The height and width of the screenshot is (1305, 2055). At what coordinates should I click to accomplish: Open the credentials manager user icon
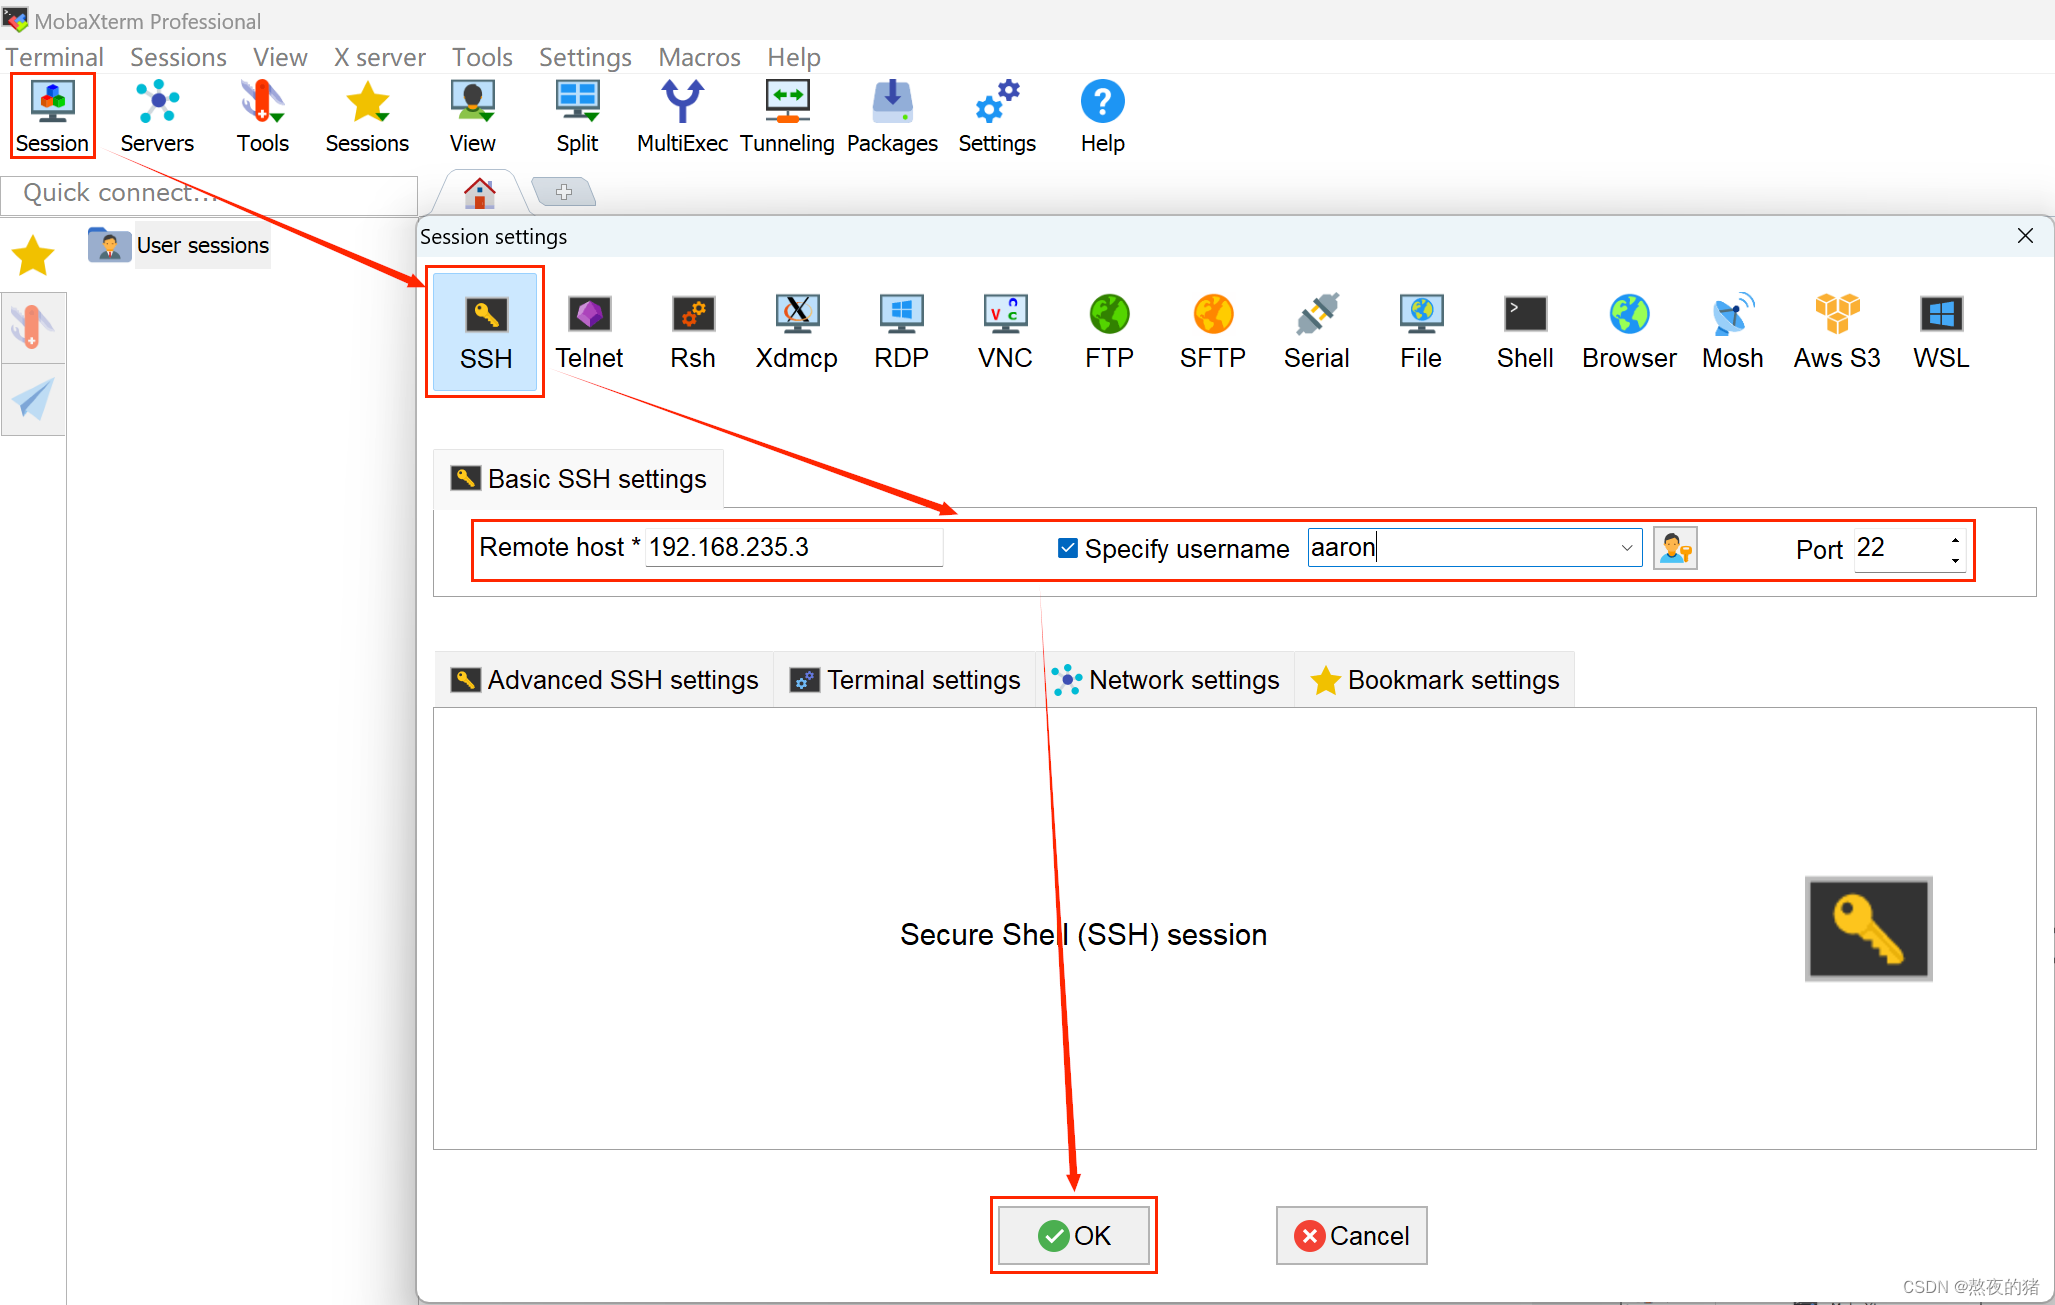[x=1675, y=548]
